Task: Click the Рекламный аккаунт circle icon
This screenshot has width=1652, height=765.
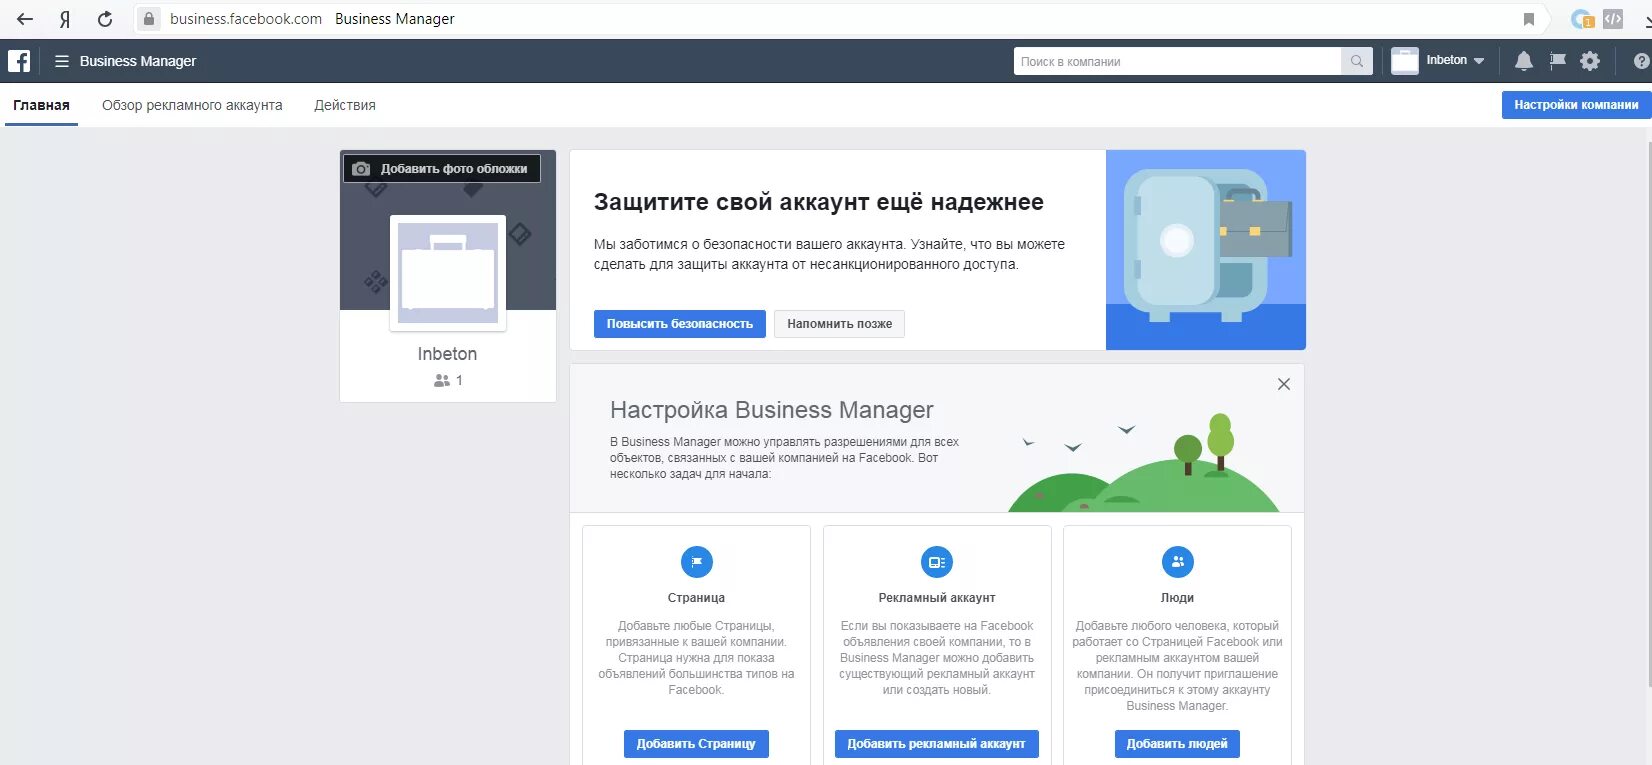Action: point(937,562)
